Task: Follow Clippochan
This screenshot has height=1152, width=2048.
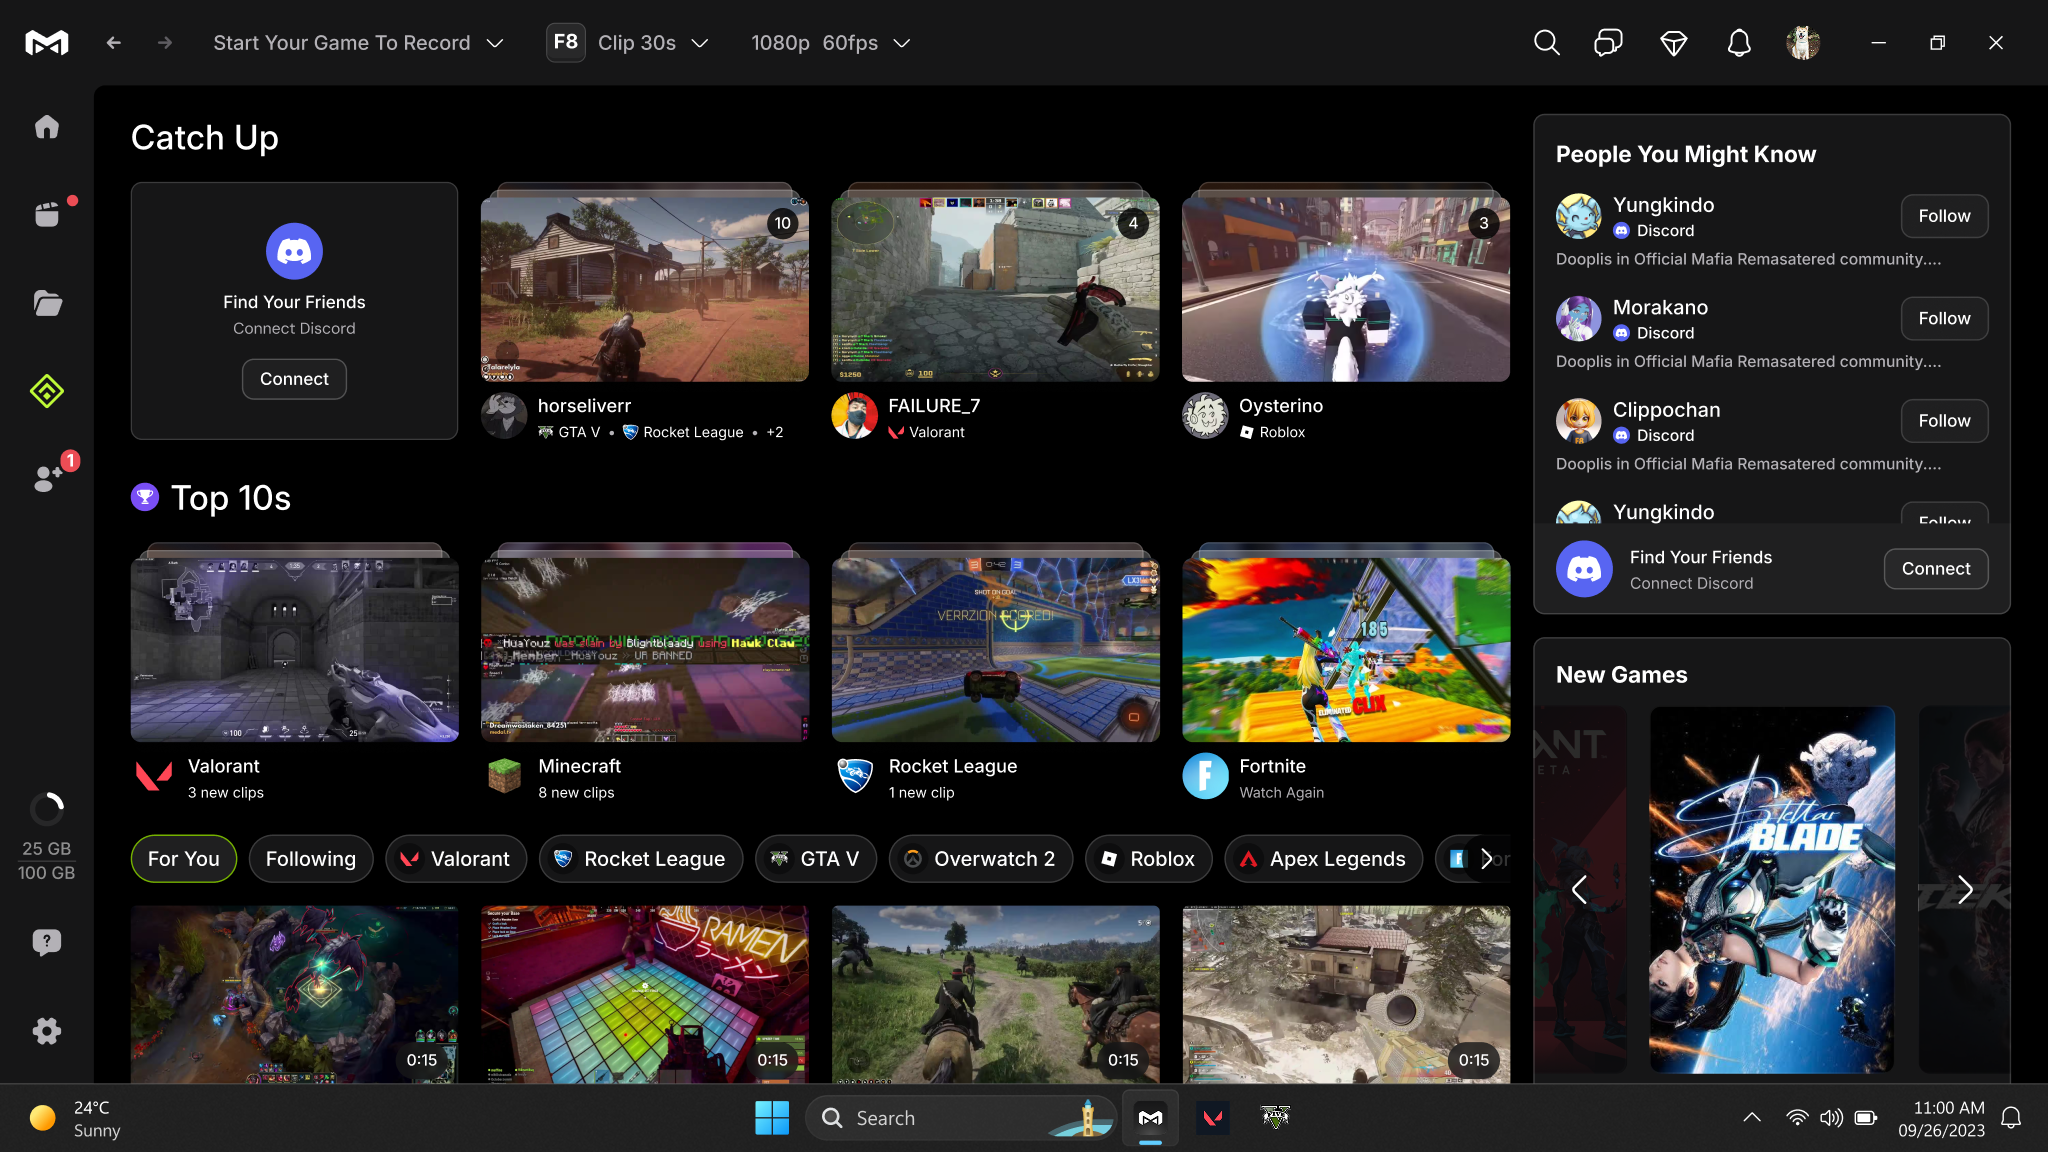Action: pyautogui.click(x=1944, y=421)
